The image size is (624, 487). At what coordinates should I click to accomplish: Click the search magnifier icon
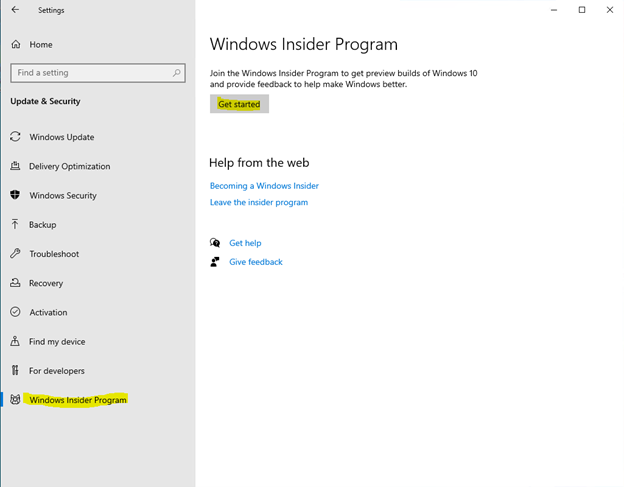pyautogui.click(x=177, y=73)
